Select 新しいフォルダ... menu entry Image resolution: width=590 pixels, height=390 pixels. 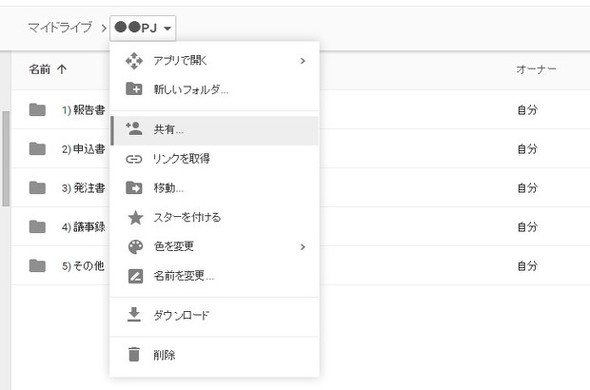(214, 90)
